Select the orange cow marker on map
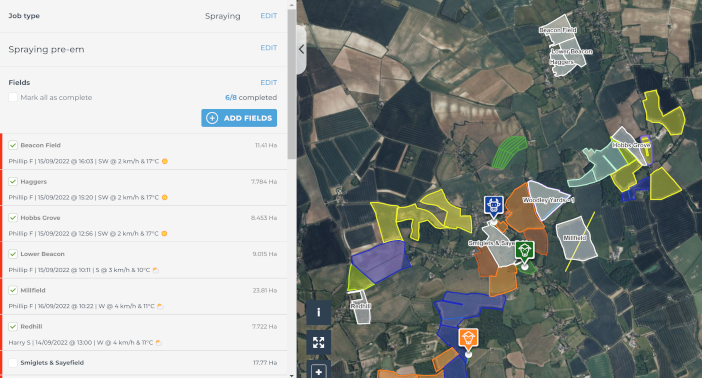702x378 pixels. [x=468, y=339]
